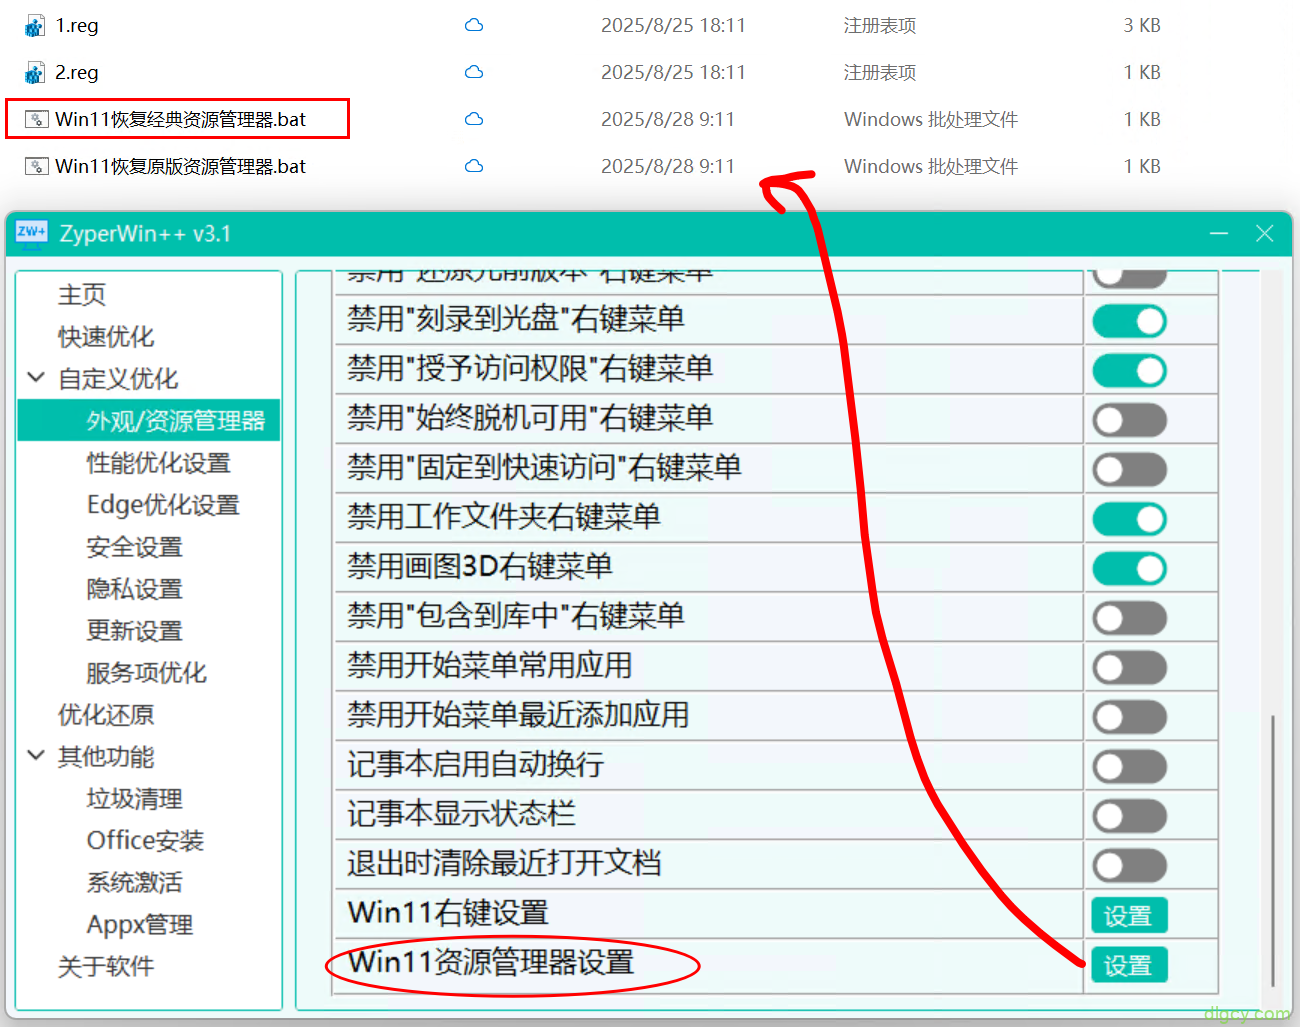Enable the 记事本显示状态栏 toggle
The width and height of the screenshot is (1300, 1027).
[x=1128, y=815]
